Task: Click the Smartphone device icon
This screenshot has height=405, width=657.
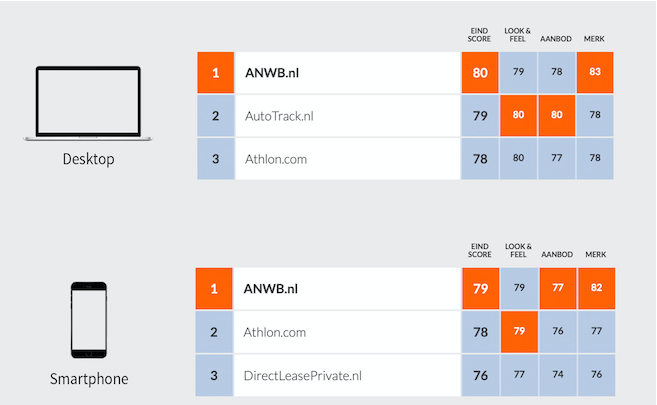Action: point(89,320)
